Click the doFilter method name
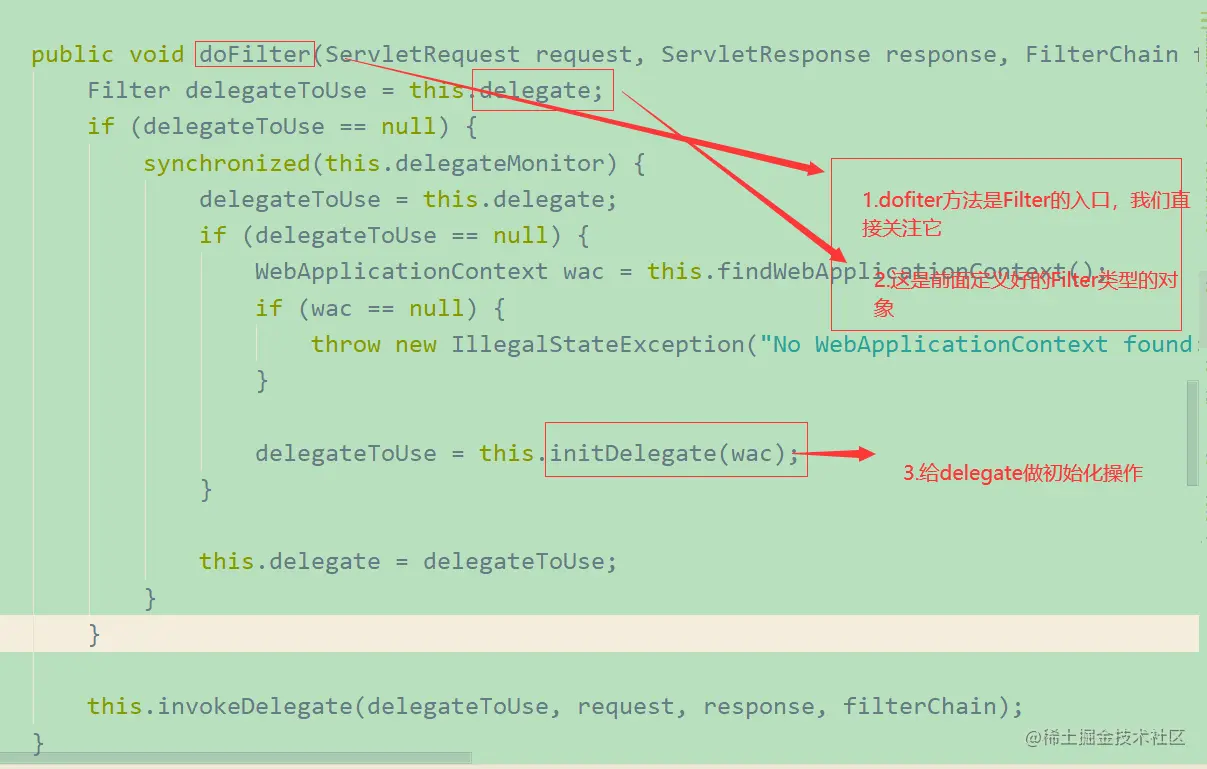Image resolution: width=1207 pixels, height=769 pixels. pyautogui.click(x=255, y=54)
